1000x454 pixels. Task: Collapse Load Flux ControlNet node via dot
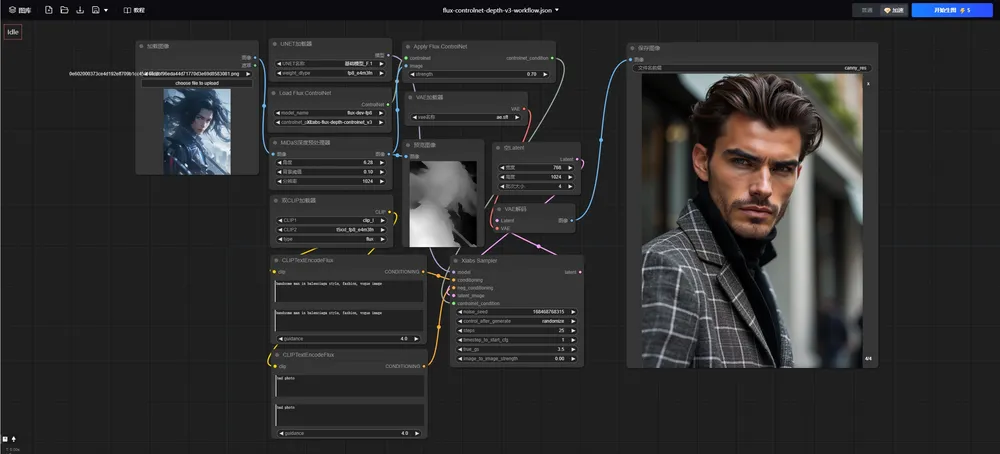pyautogui.click(x=275, y=93)
